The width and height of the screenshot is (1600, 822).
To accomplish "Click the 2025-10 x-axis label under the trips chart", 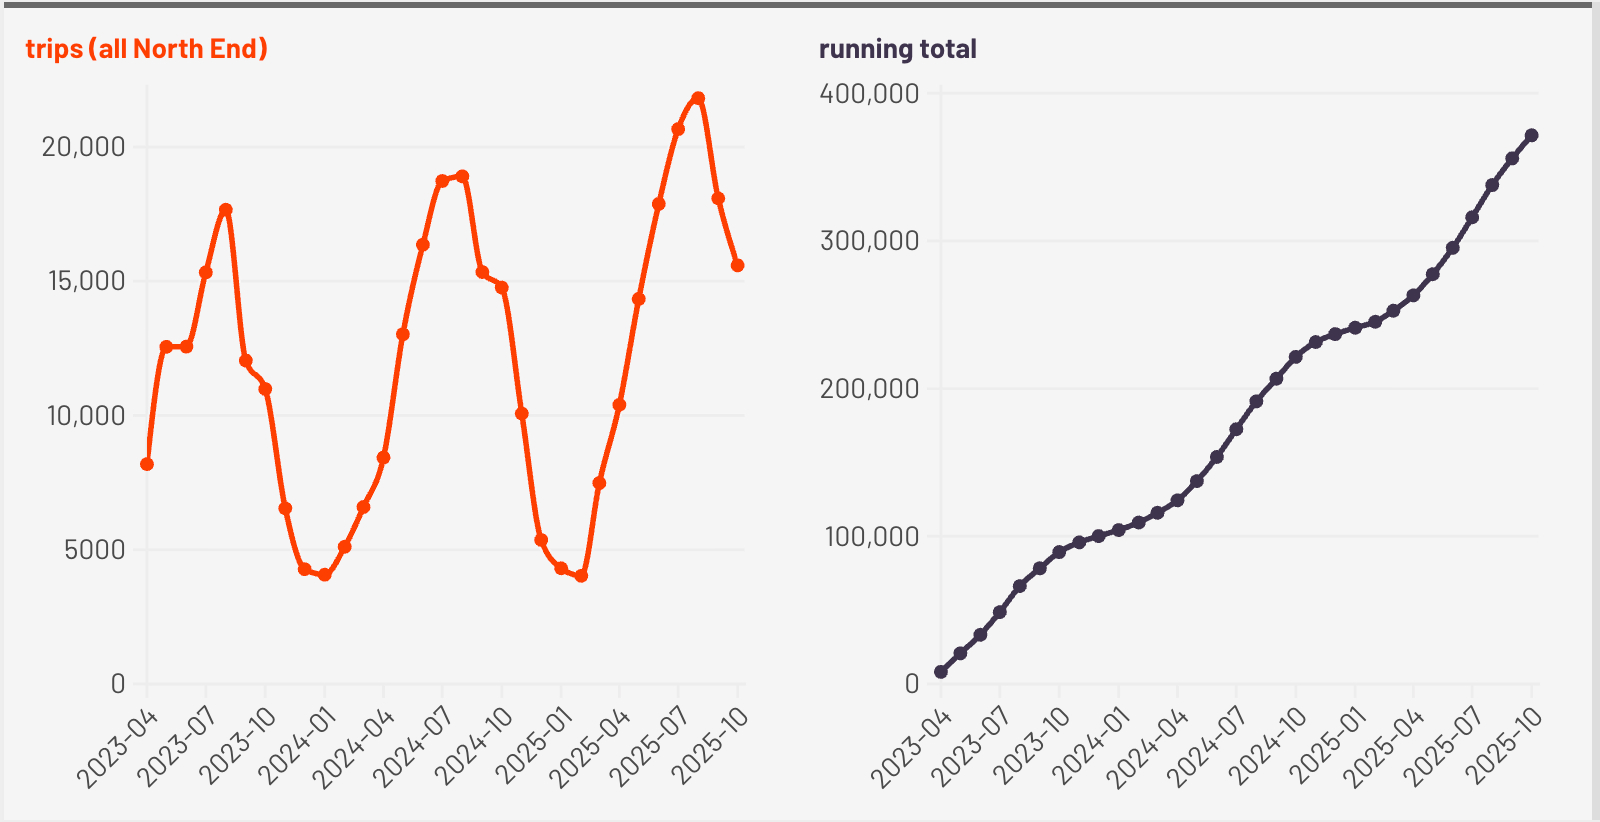I will point(710,748).
